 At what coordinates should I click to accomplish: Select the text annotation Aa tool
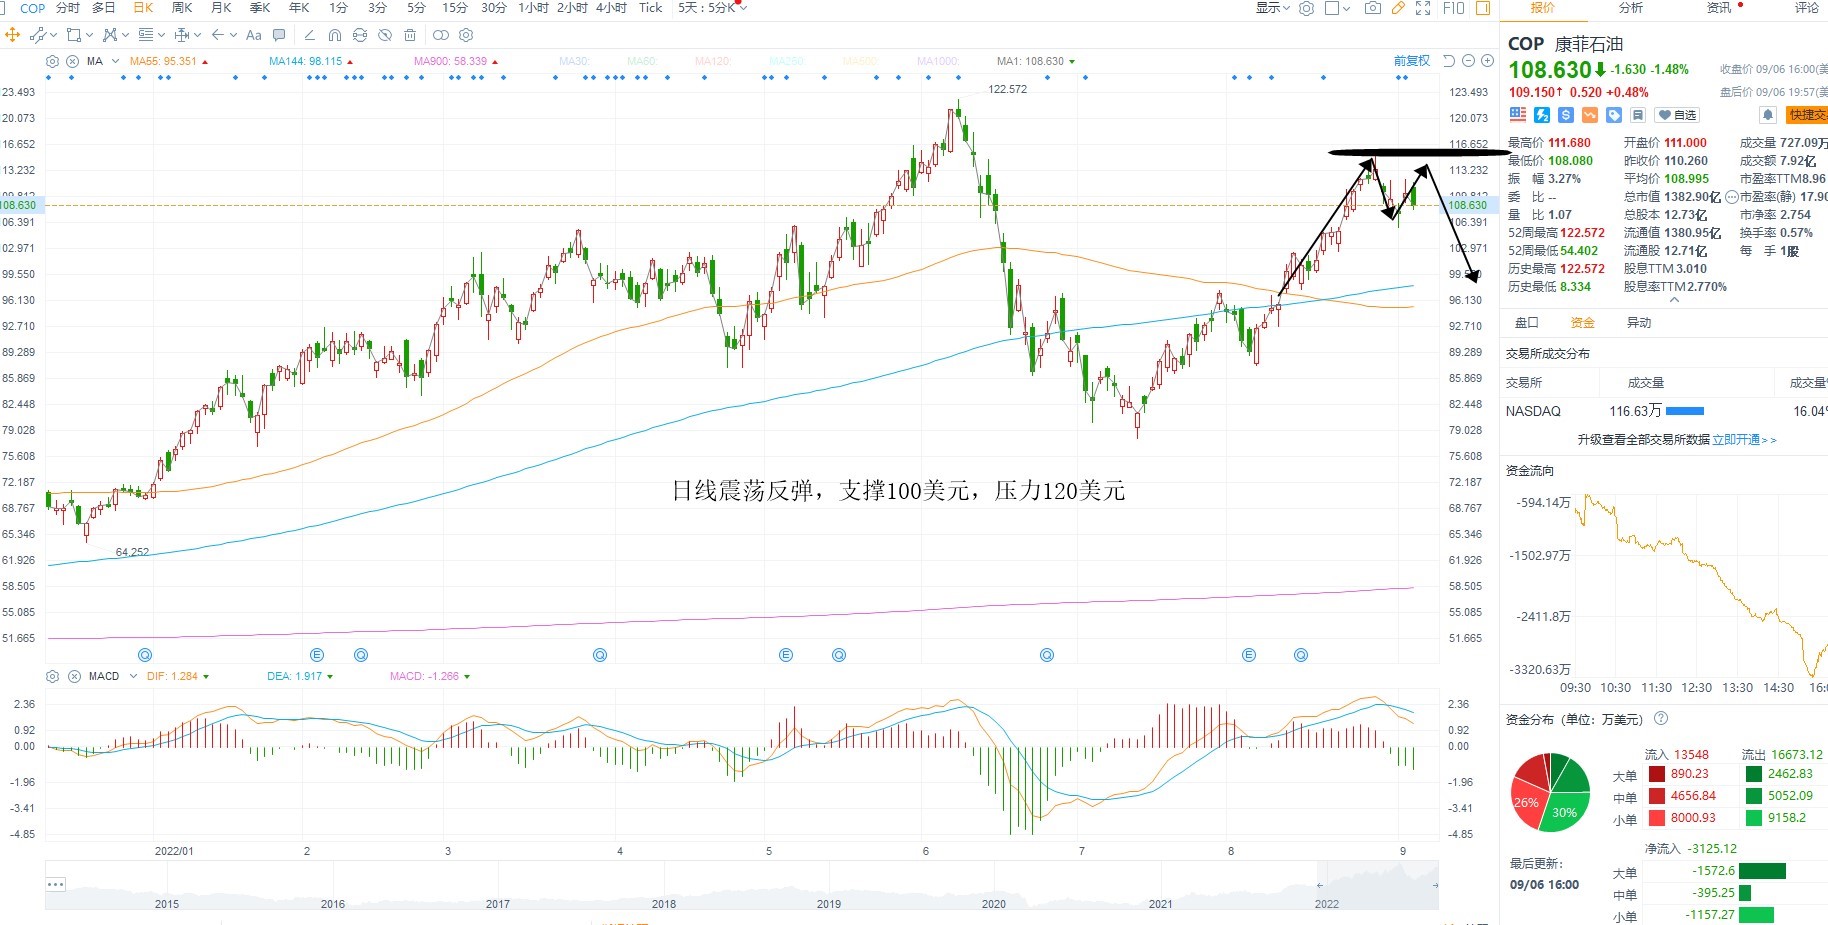point(254,35)
